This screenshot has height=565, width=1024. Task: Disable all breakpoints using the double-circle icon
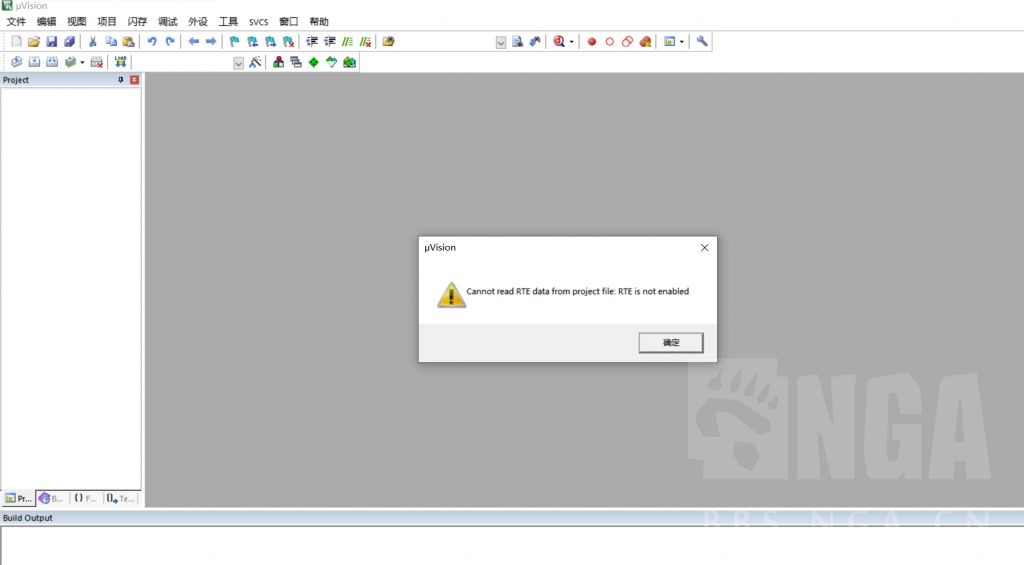pyautogui.click(x=628, y=42)
